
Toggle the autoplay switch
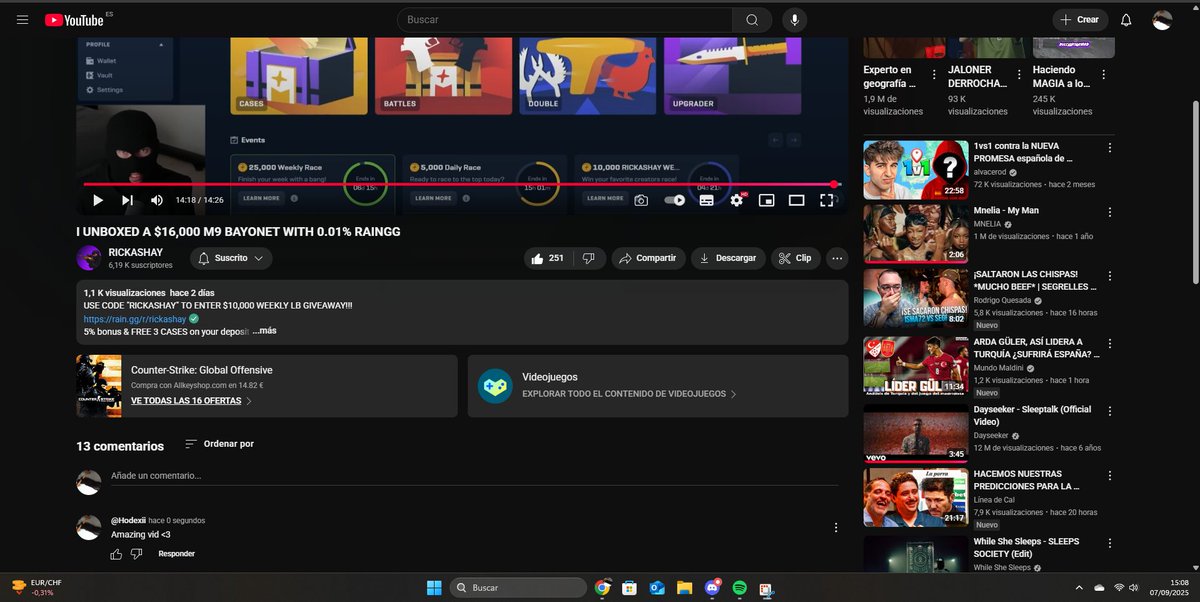point(675,200)
